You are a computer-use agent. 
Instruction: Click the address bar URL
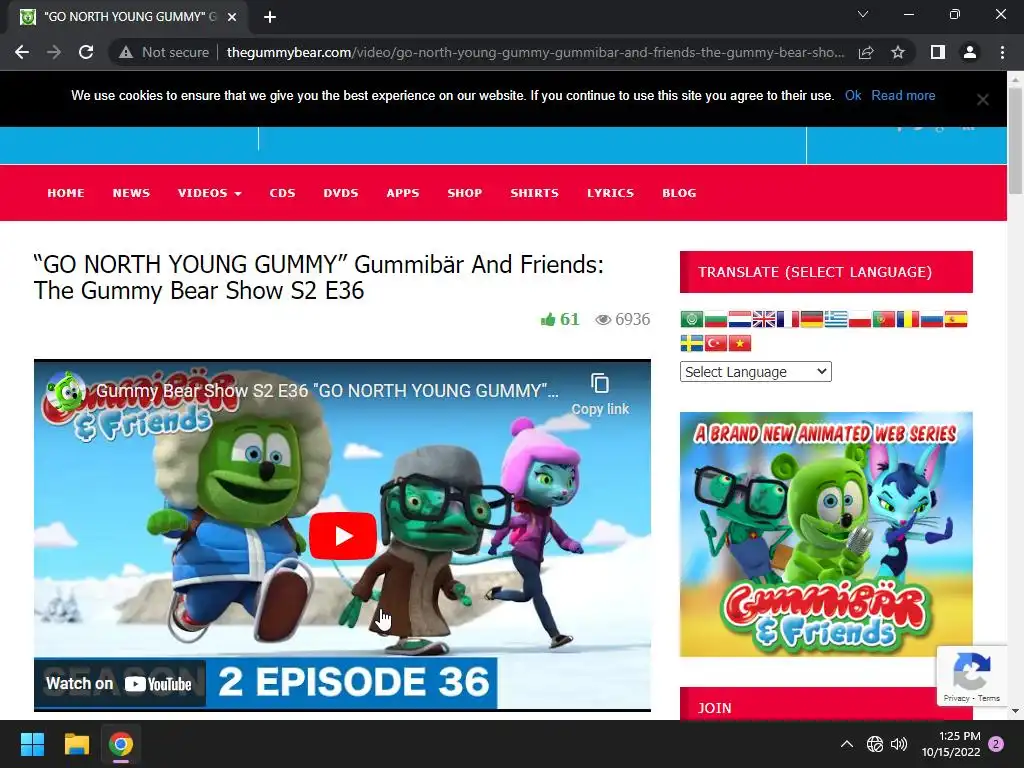[535, 52]
